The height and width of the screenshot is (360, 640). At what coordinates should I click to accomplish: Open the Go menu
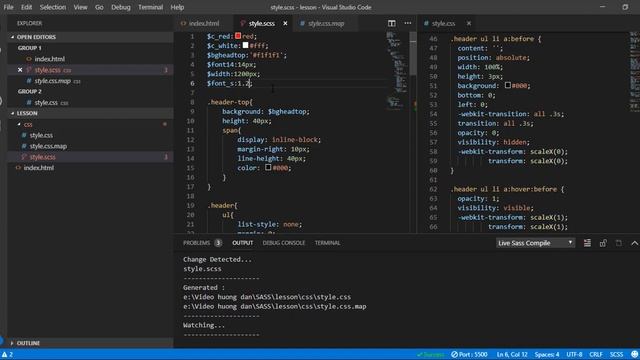(x=99, y=7)
